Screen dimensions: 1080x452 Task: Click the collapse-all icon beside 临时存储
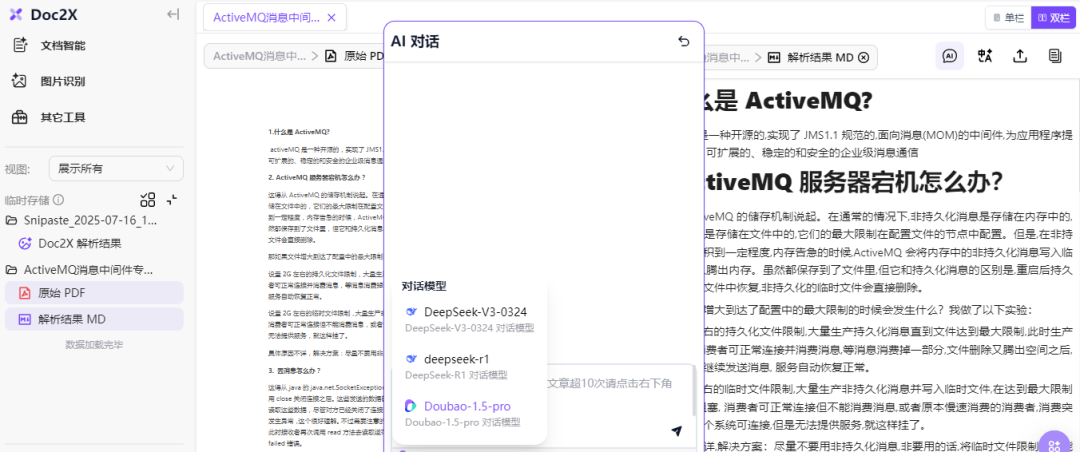[172, 200]
